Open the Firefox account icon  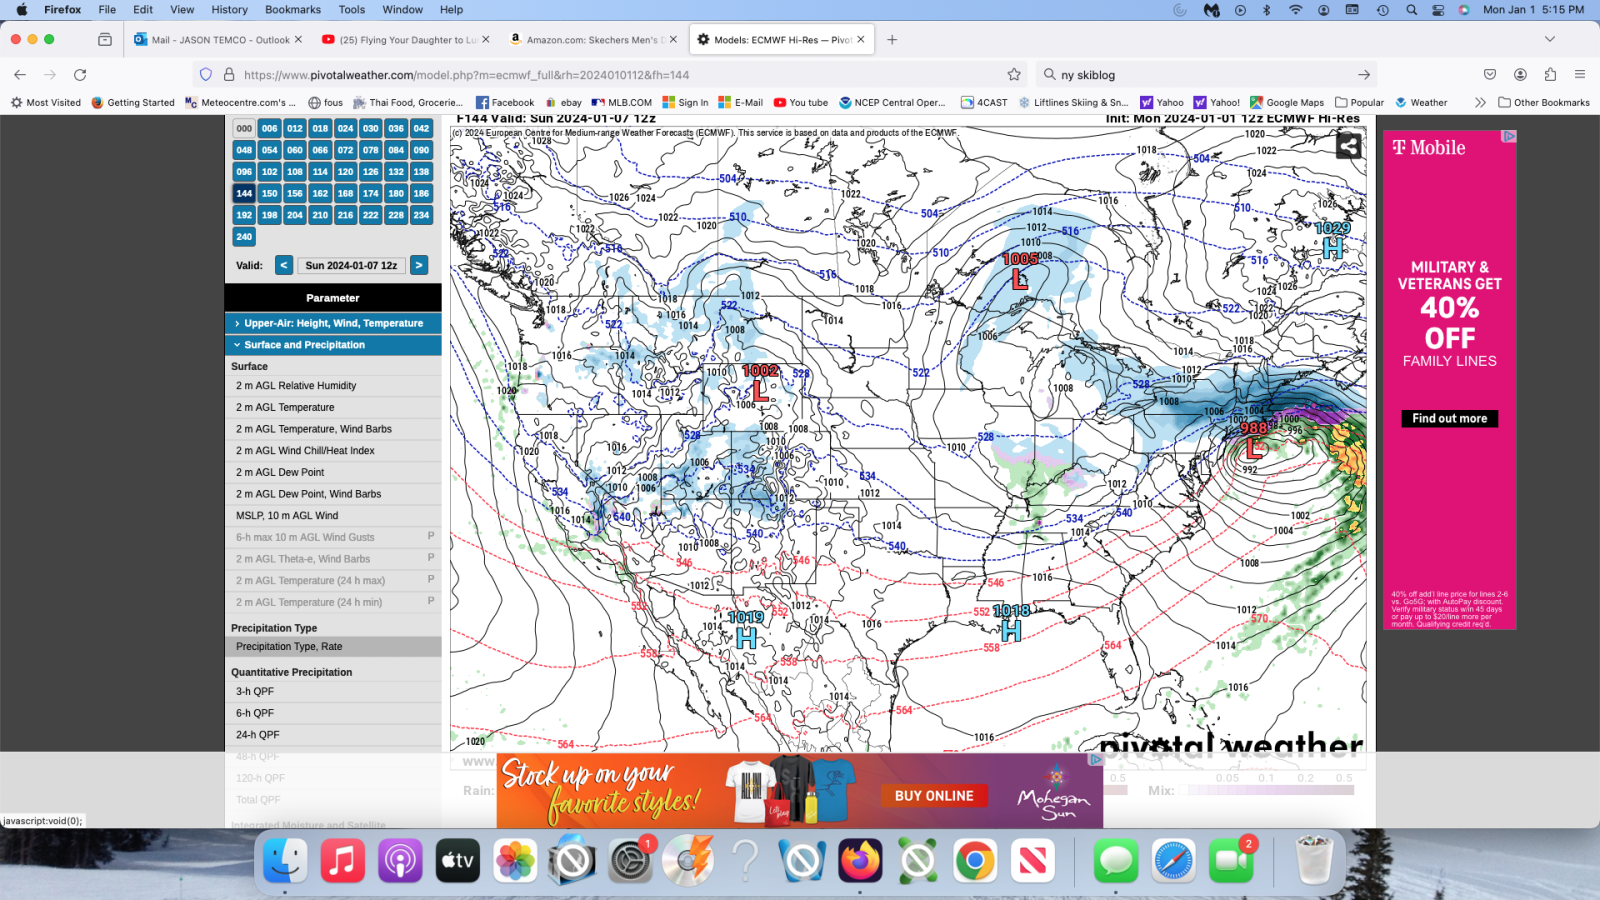(x=1521, y=74)
